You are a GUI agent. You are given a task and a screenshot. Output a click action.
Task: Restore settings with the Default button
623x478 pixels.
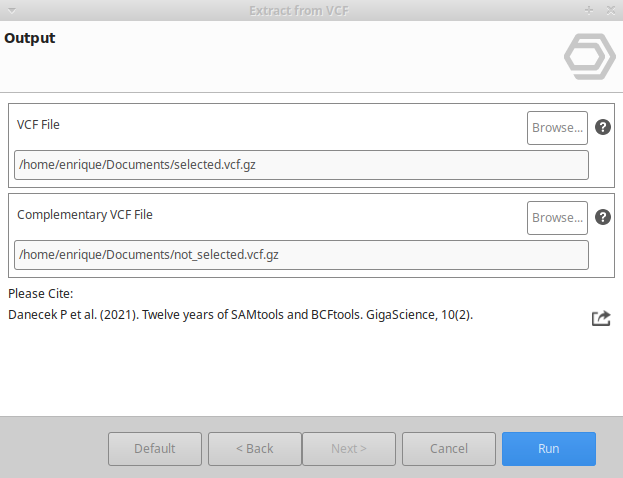(x=155, y=448)
